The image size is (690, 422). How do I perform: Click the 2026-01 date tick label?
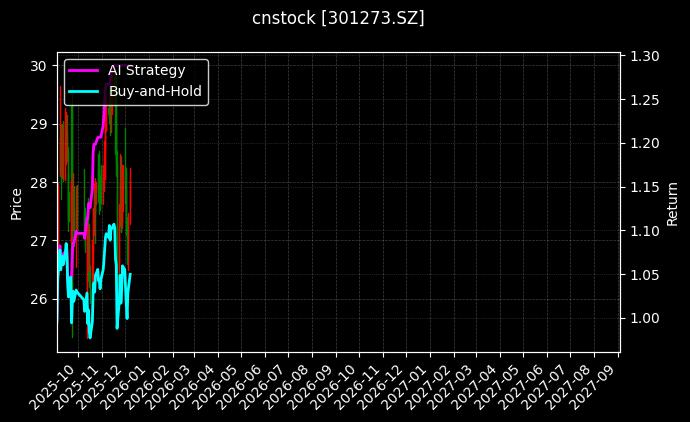point(121,386)
